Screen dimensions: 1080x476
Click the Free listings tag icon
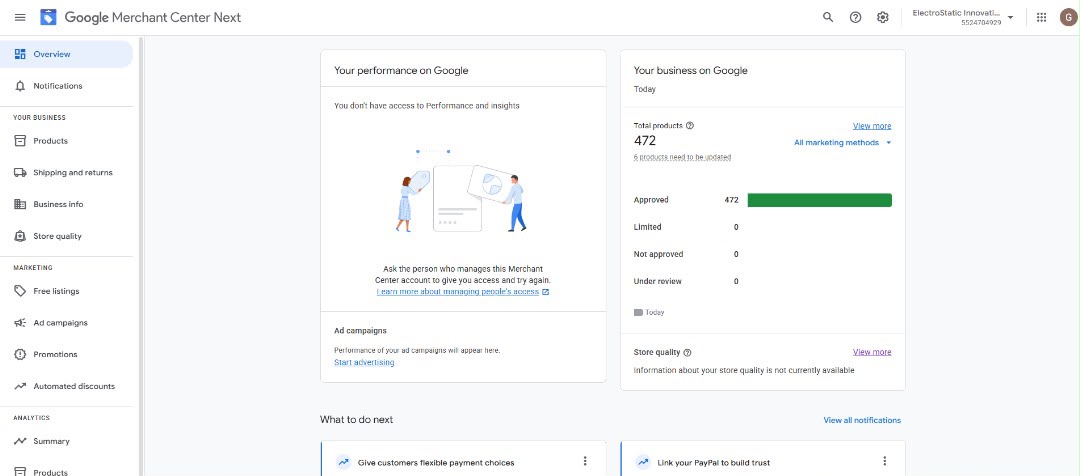pyautogui.click(x=20, y=291)
